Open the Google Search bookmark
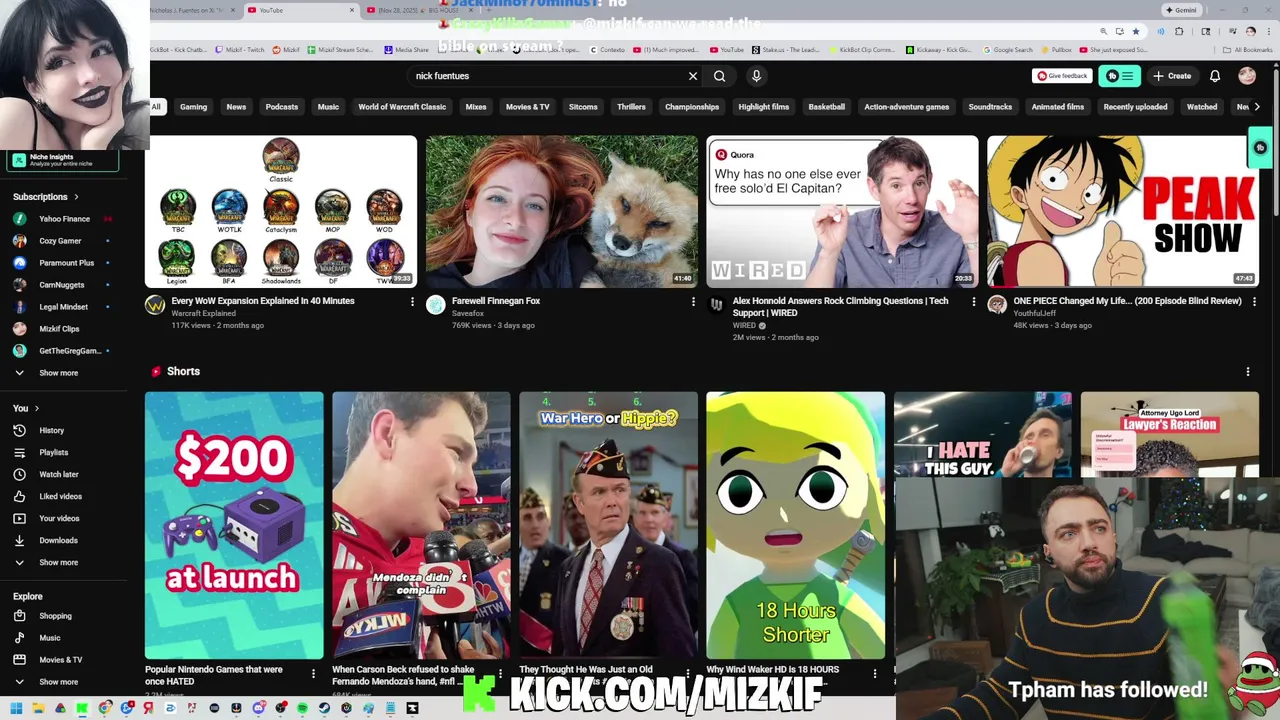This screenshot has width=1280, height=720. [x=1008, y=49]
